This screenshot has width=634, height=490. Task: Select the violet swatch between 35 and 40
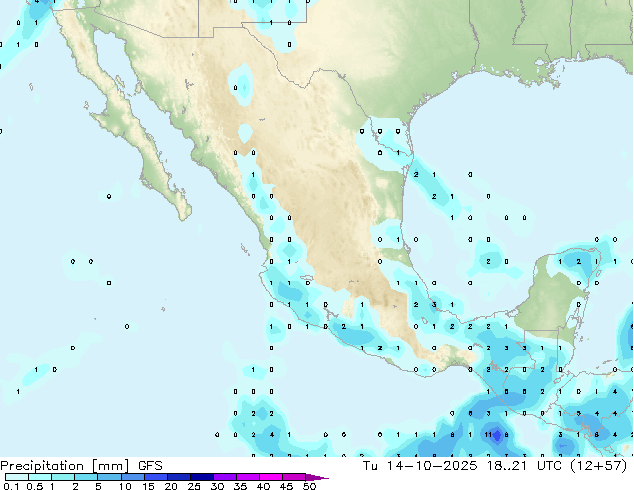pos(247,477)
